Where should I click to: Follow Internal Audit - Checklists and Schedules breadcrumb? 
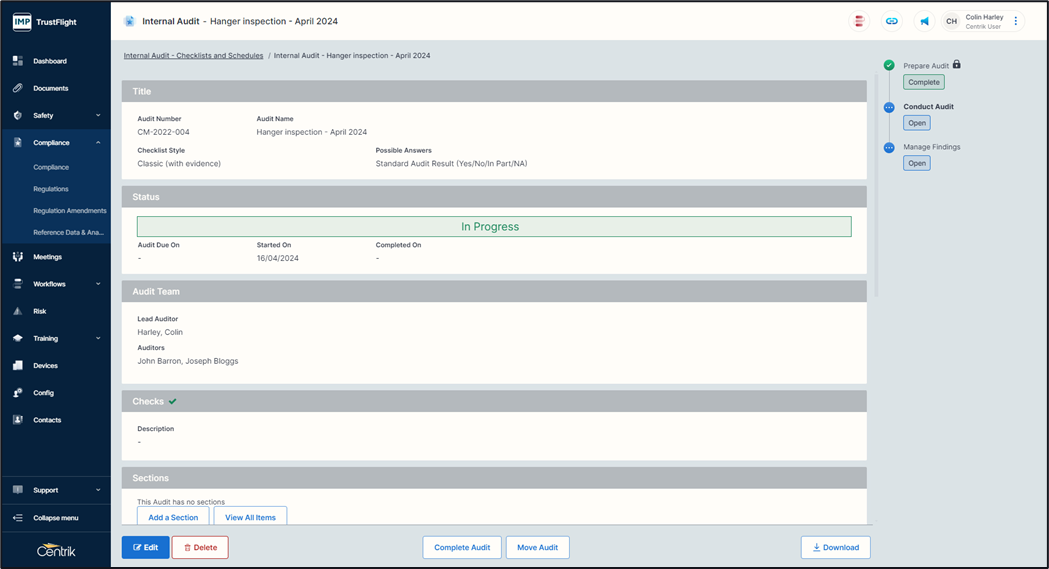click(x=193, y=56)
